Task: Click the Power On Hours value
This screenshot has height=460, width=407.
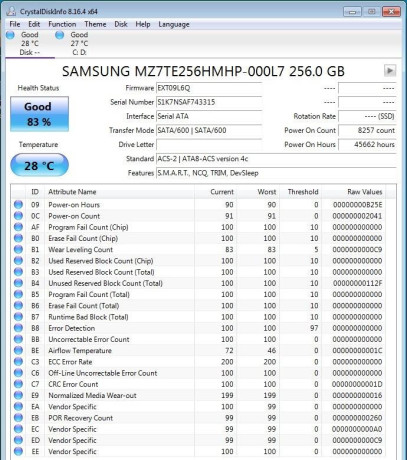Action: [x=367, y=145]
